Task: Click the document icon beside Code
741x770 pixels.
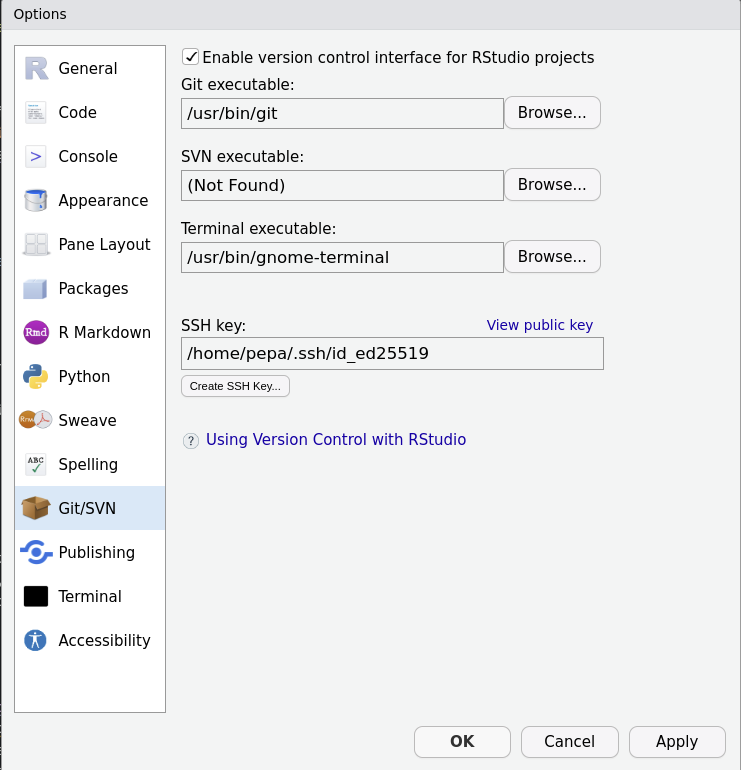Action: (36, 112)
